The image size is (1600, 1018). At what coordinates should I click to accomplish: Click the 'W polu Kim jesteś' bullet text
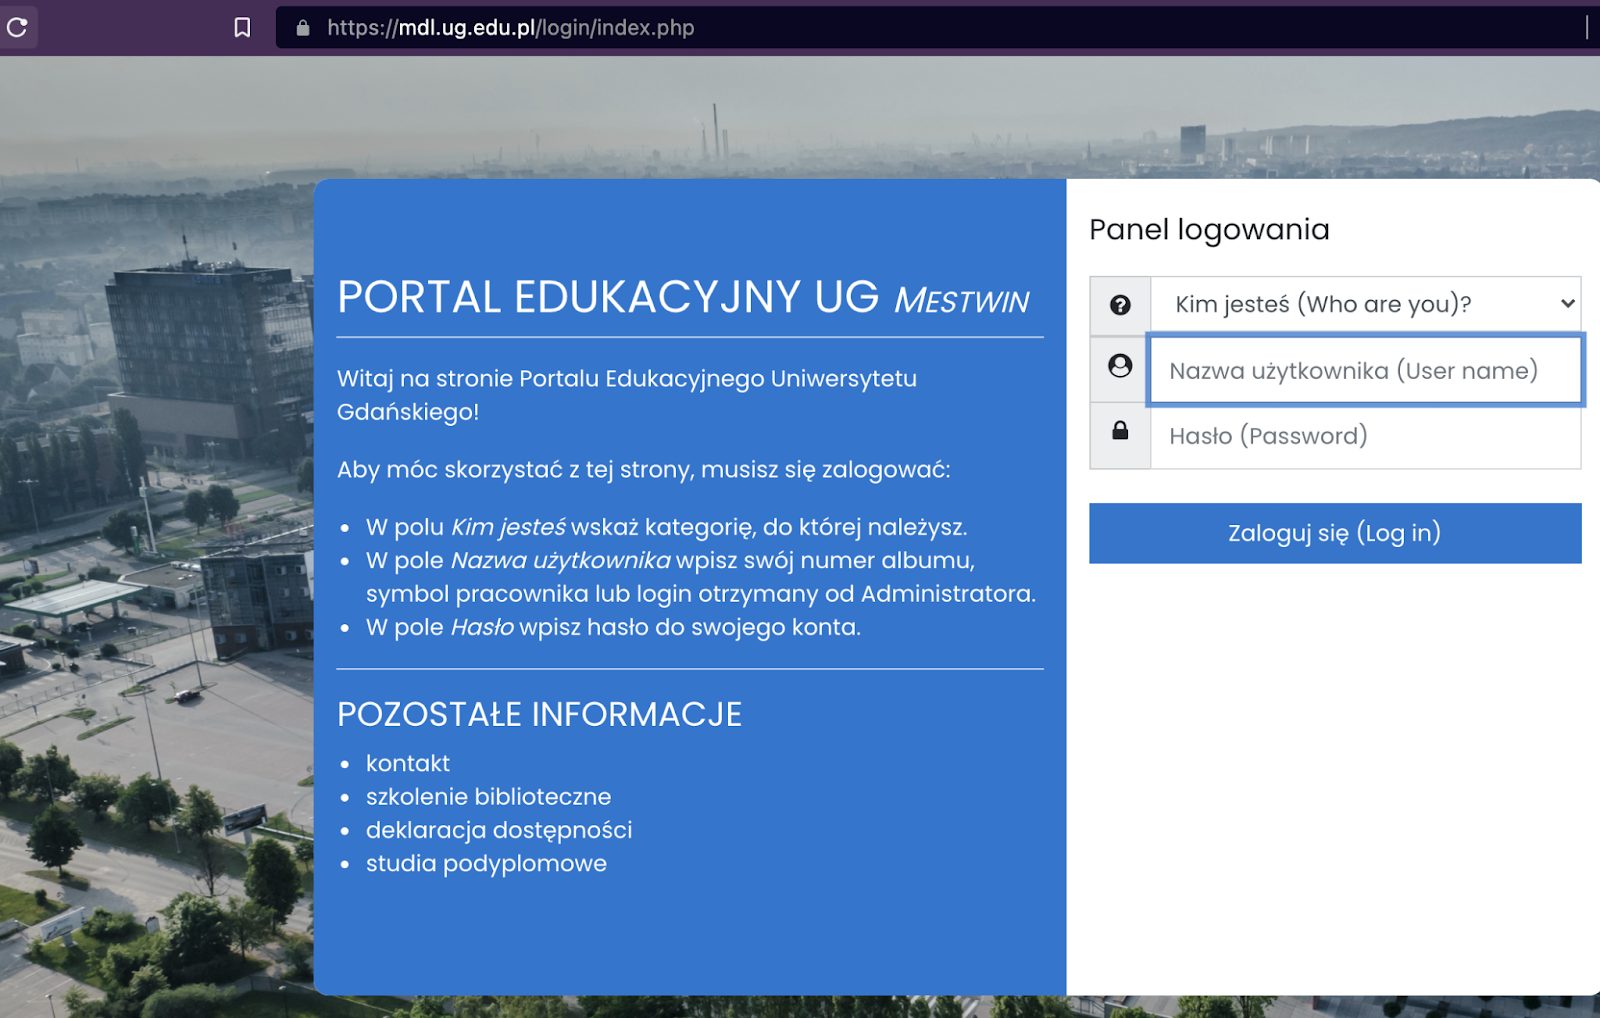pos(666,527)
